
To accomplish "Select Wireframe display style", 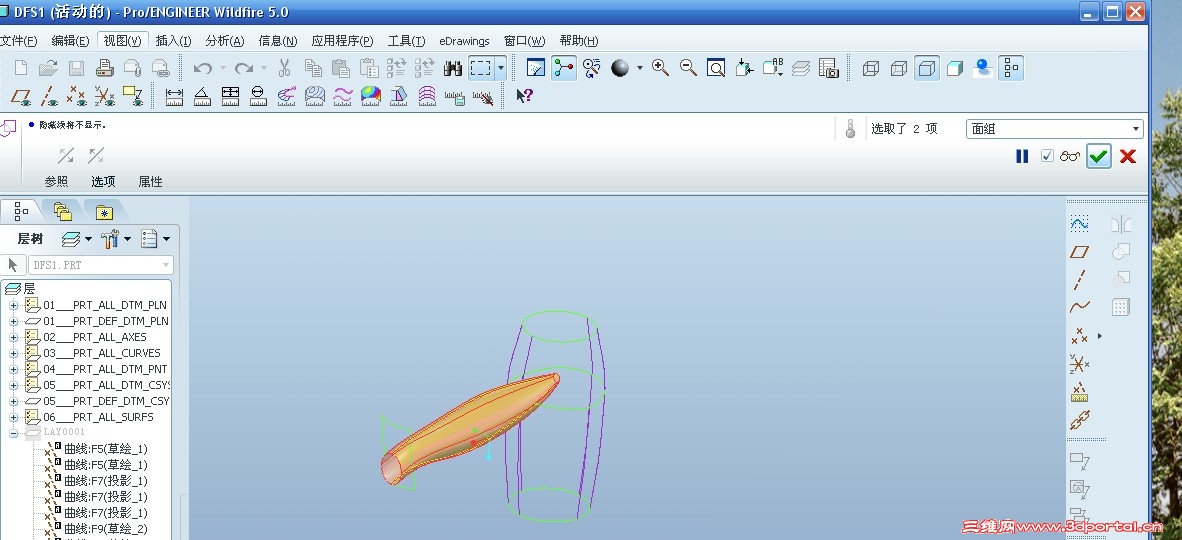I will click(871, 69).
